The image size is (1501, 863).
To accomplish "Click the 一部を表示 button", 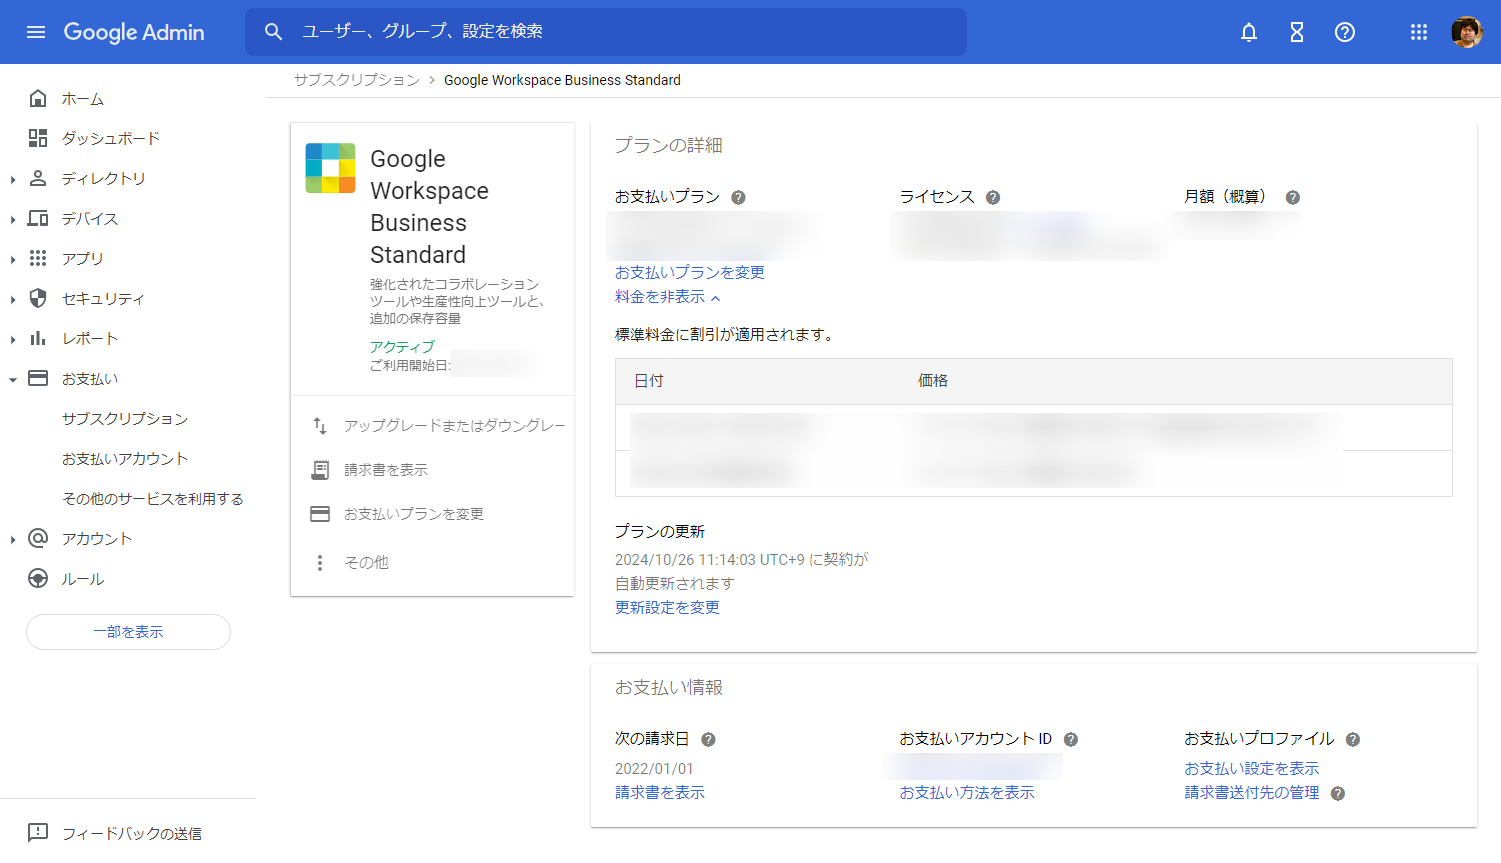I will (128, 632).
